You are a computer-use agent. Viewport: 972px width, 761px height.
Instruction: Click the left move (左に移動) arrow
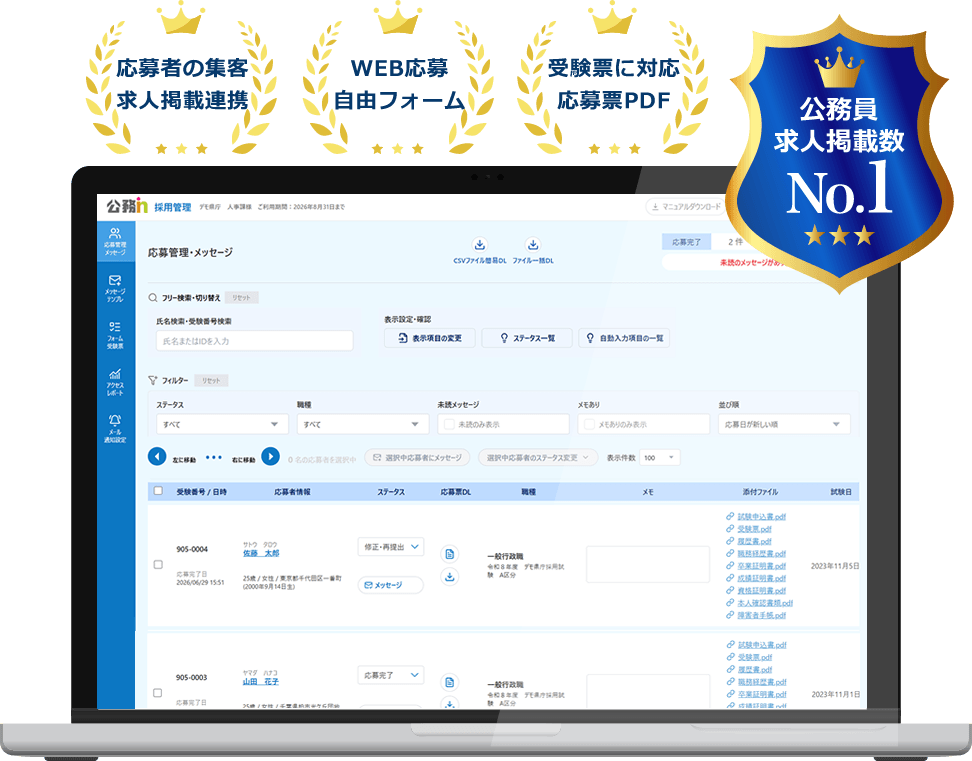coord(157,457)
